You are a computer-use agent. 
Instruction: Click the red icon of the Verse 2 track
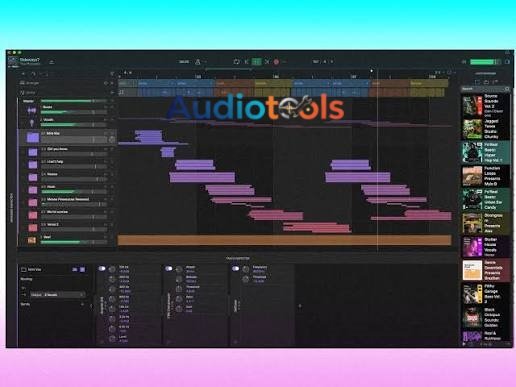click(x=33, y=228)
